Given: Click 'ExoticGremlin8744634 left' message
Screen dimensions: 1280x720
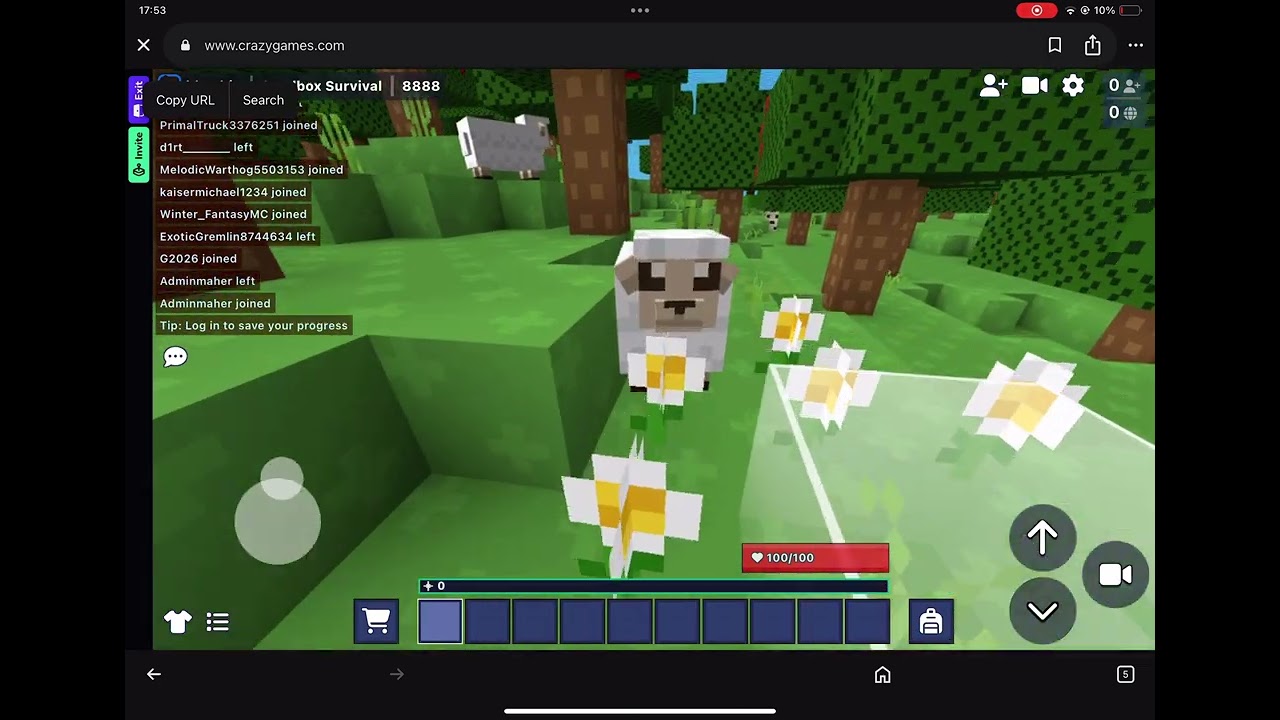Looking at the screenshot, I should point(238,237).
